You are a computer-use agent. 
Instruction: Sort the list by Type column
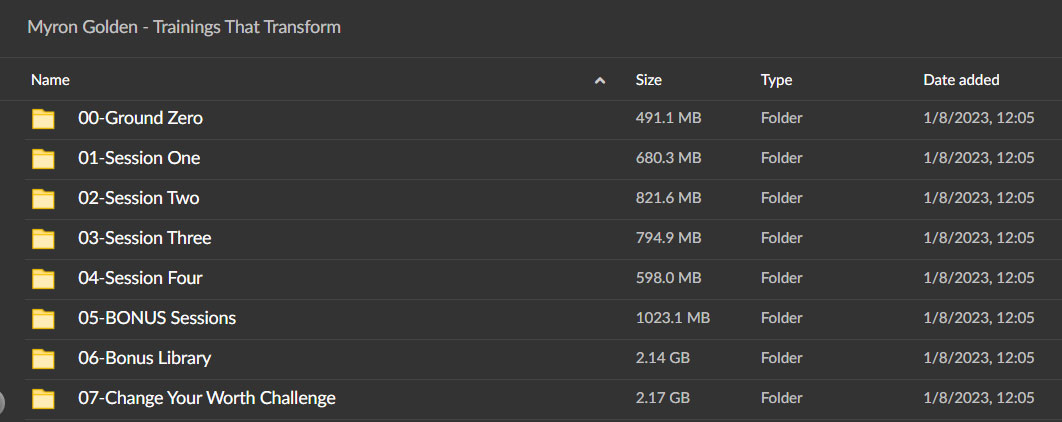click(776, 80)
